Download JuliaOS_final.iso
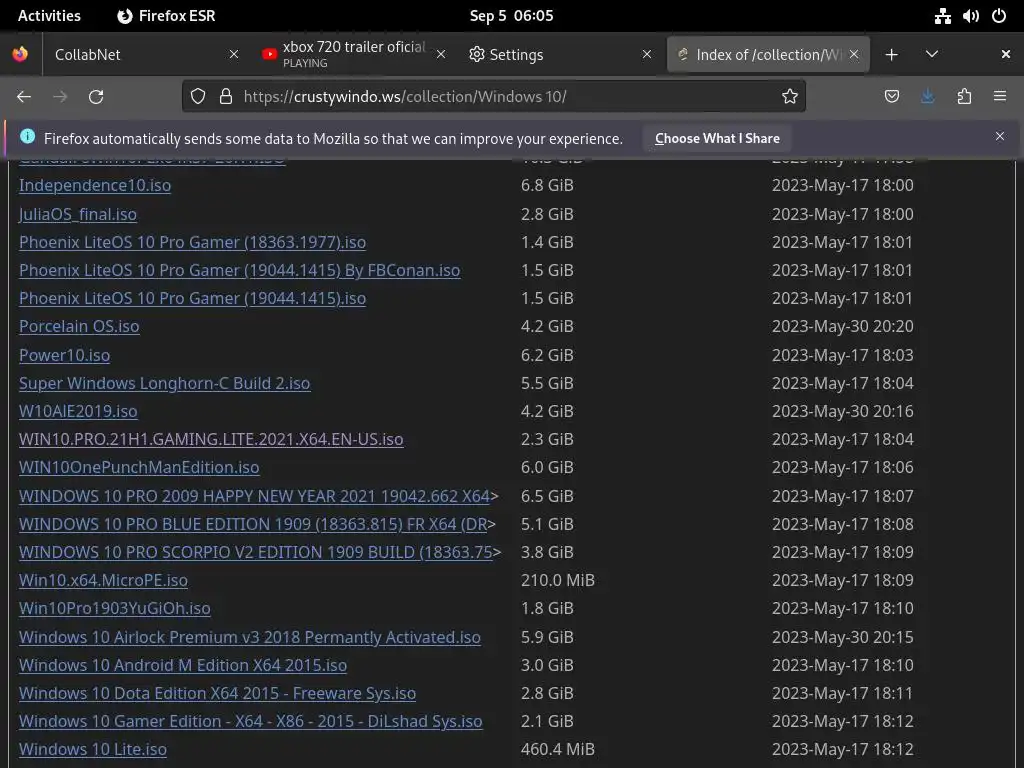The height and width of the screenshot is (768, 1024). point(78,214)
